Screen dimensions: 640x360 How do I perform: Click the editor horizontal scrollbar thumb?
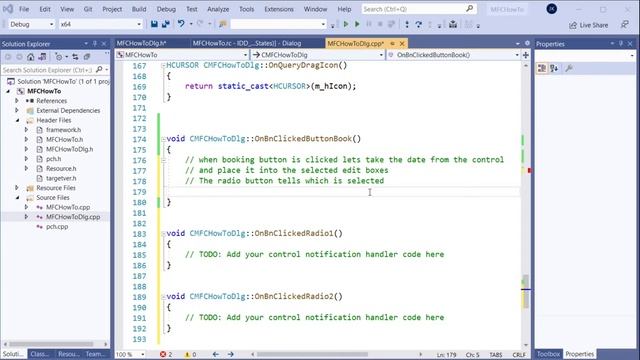point(312,354)
